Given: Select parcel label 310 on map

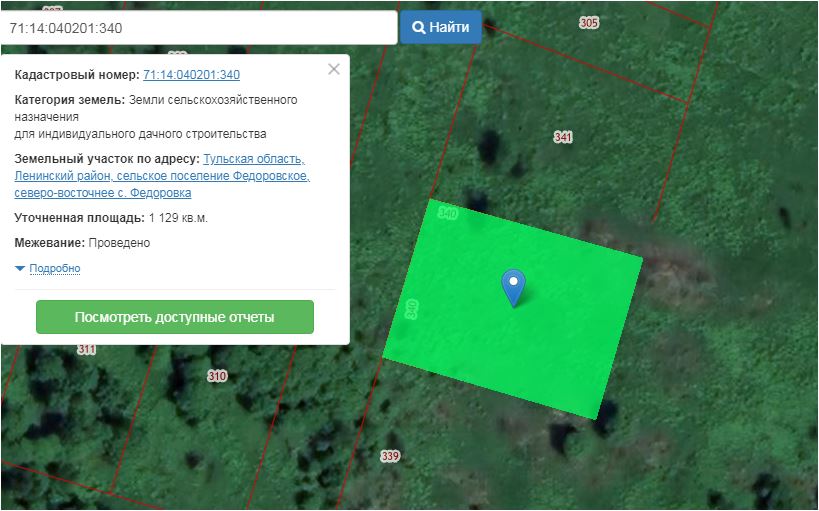Looking at the screenshot, I should [x=217, y=376].
